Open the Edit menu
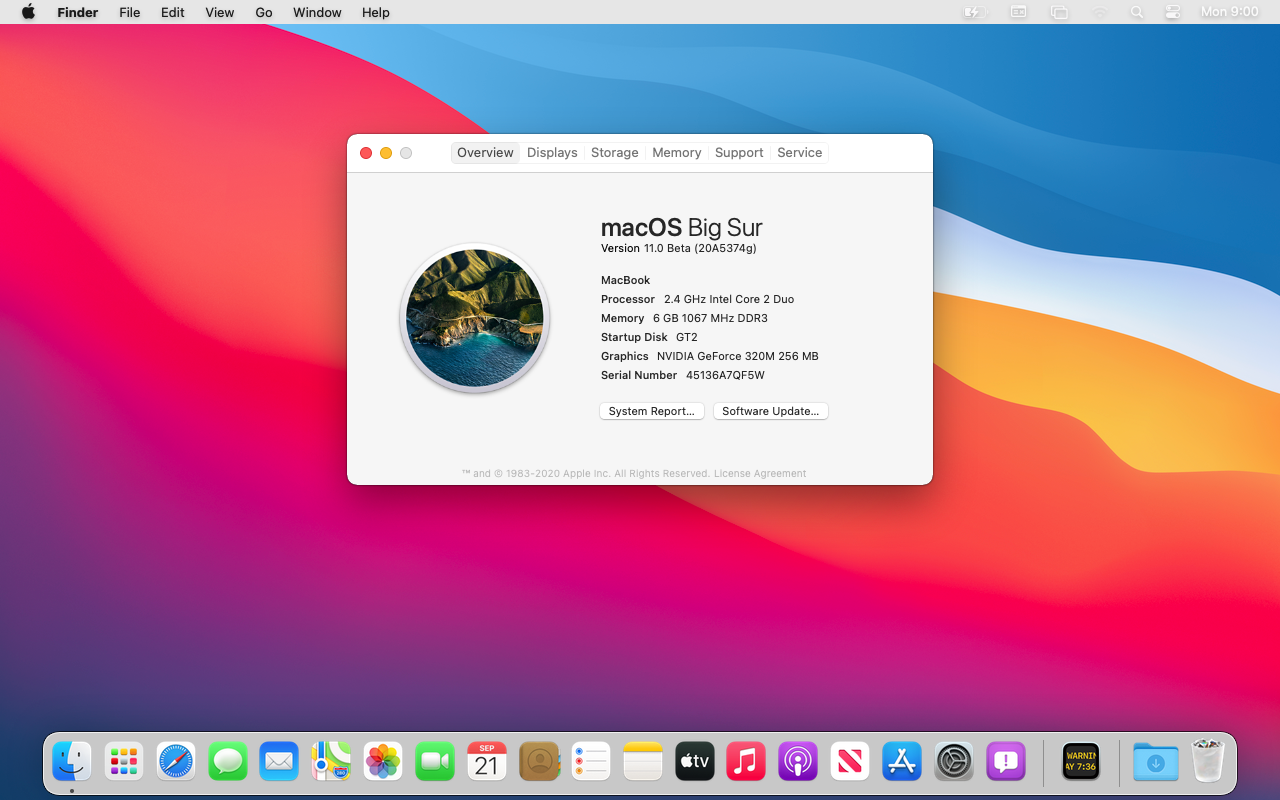This screenshot has width=1280, height=800. pyautogui.click(x=173, y=12)
